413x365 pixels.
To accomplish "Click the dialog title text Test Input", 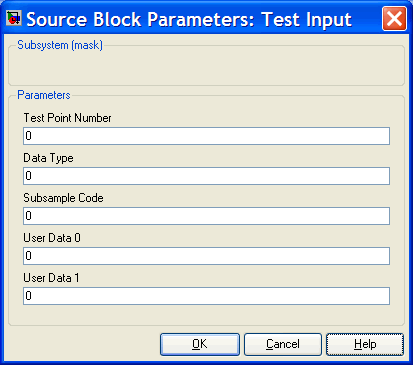I will 307,19.
